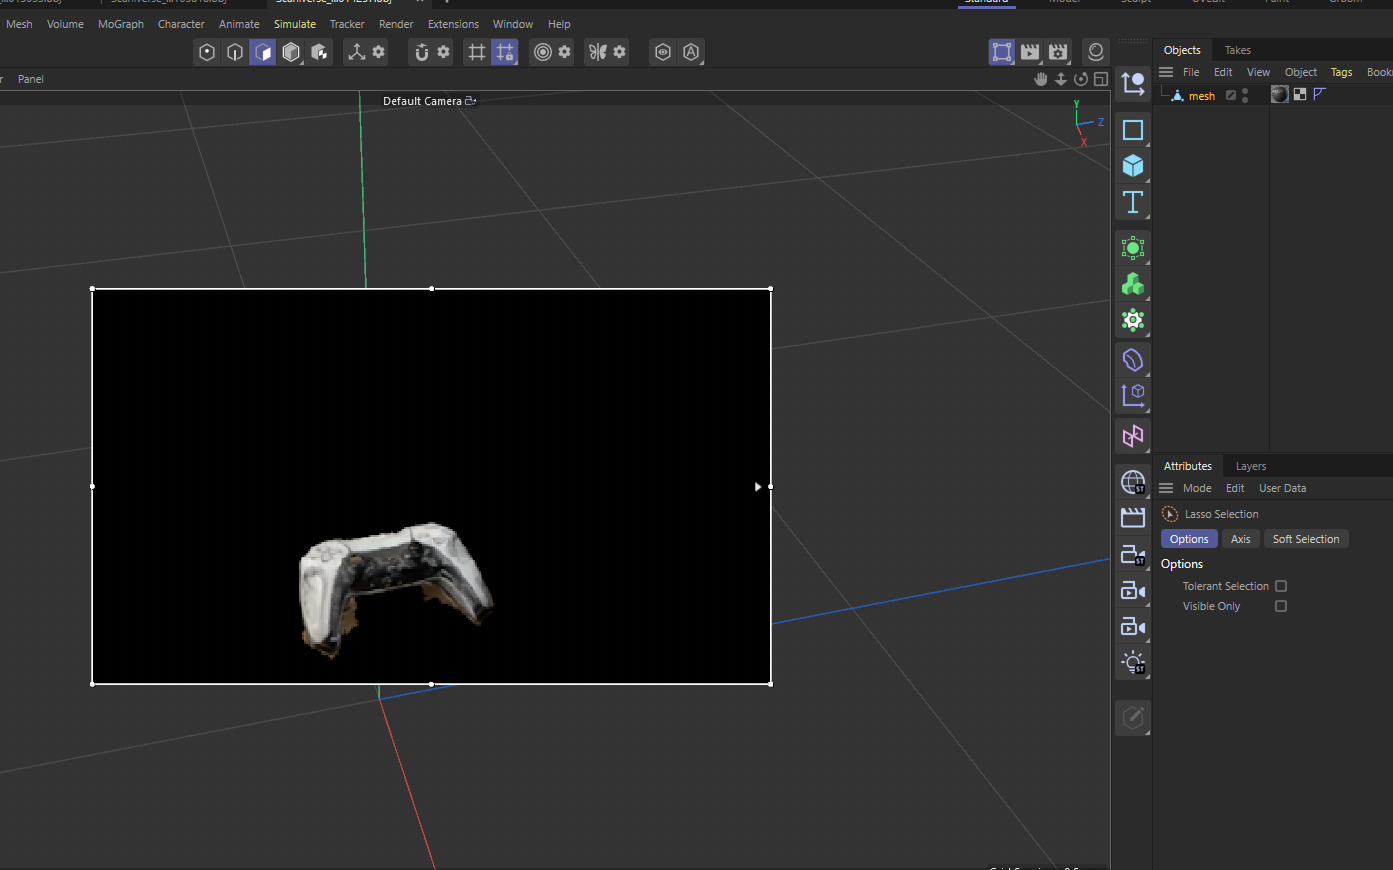The height and width of the screenshot is (870, 1393).
Task: Check the Visible Only option
Action: 1281,605
